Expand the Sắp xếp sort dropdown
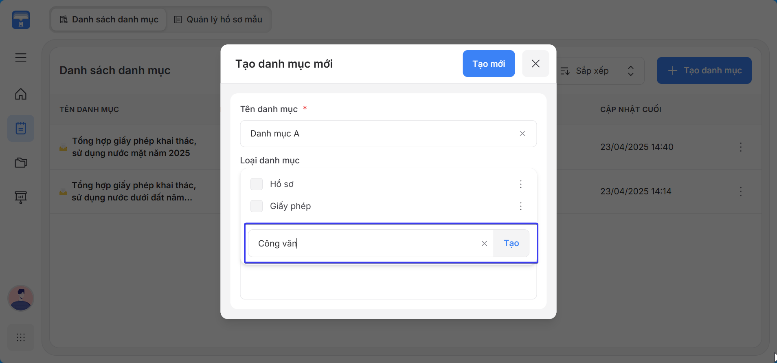 click(598, 71)
